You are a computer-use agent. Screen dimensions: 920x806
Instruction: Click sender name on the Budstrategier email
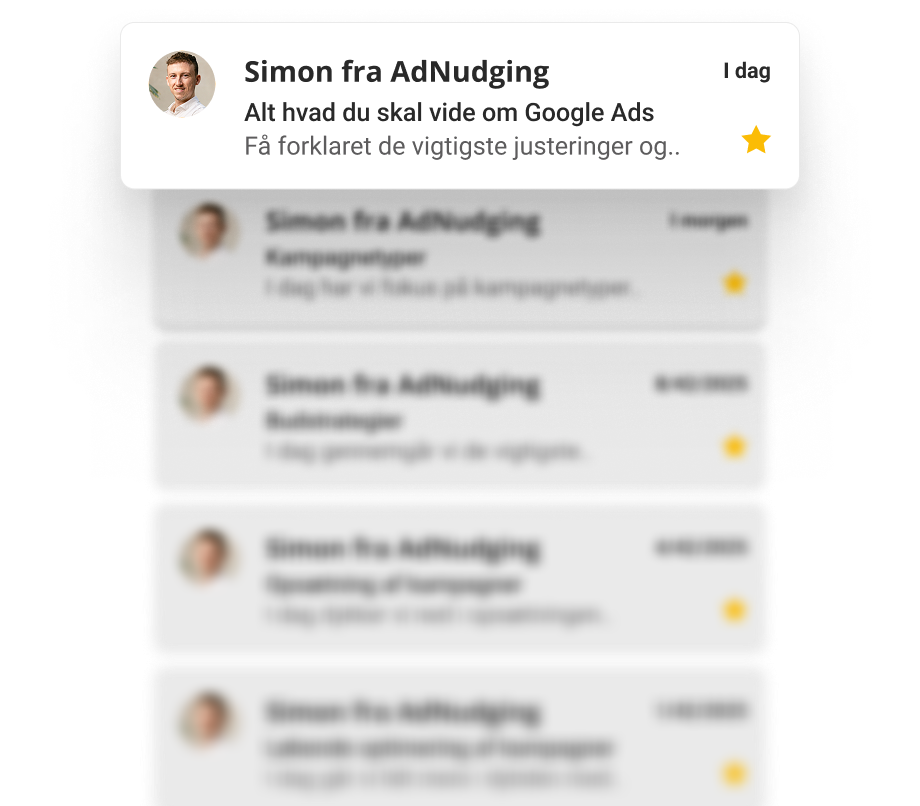click(402, 385)
